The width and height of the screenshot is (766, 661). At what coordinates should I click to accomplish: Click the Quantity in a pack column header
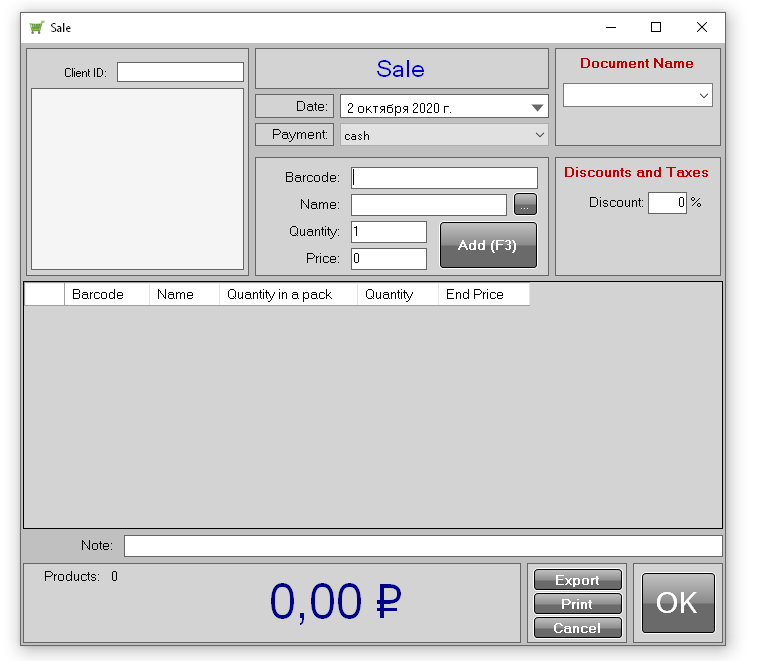288,294
